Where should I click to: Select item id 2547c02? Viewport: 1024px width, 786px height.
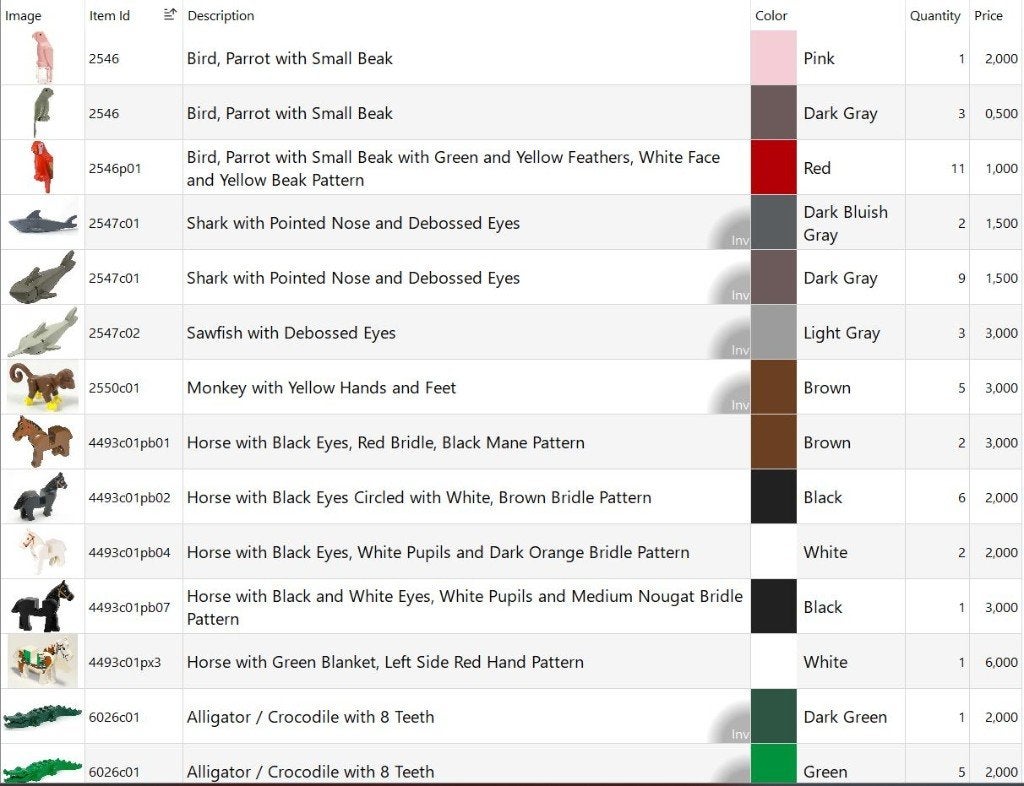pyautogui.click(x=114, y=333)
